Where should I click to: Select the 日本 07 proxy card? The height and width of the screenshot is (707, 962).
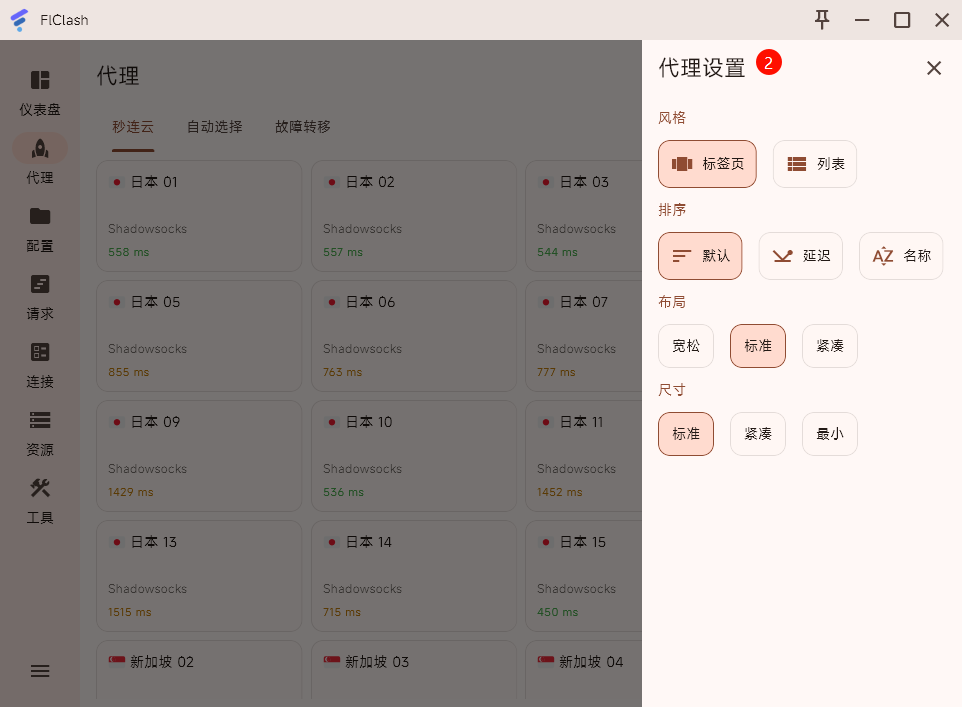(x=583, y=336)
